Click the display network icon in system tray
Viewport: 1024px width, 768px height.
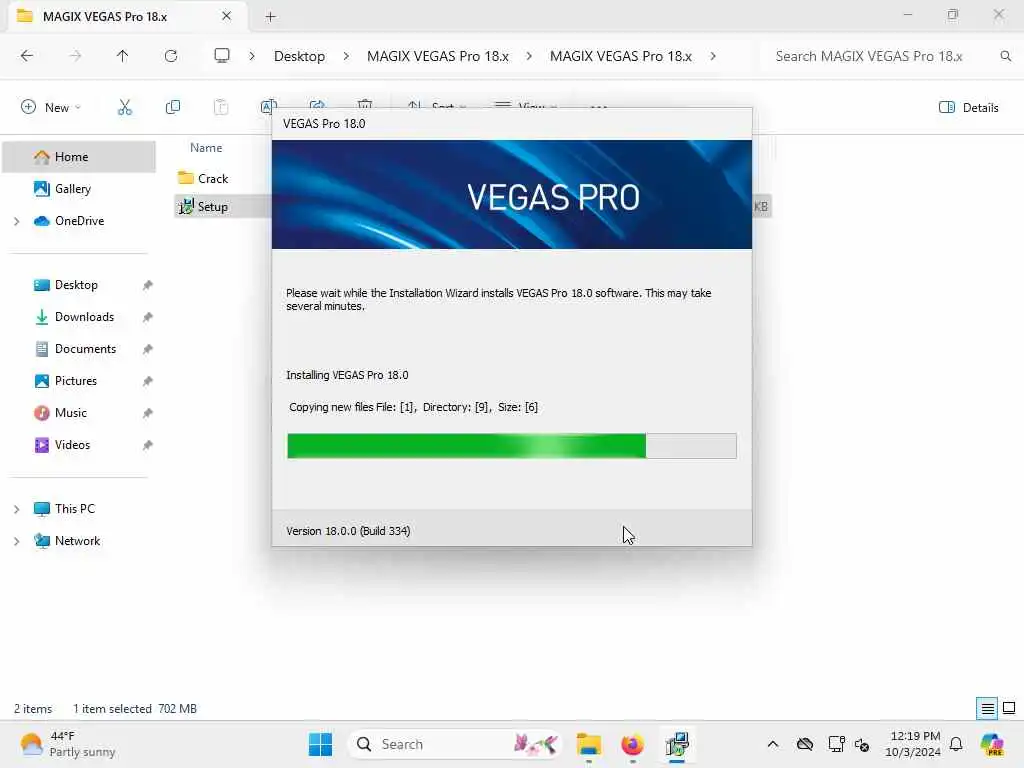836,744
